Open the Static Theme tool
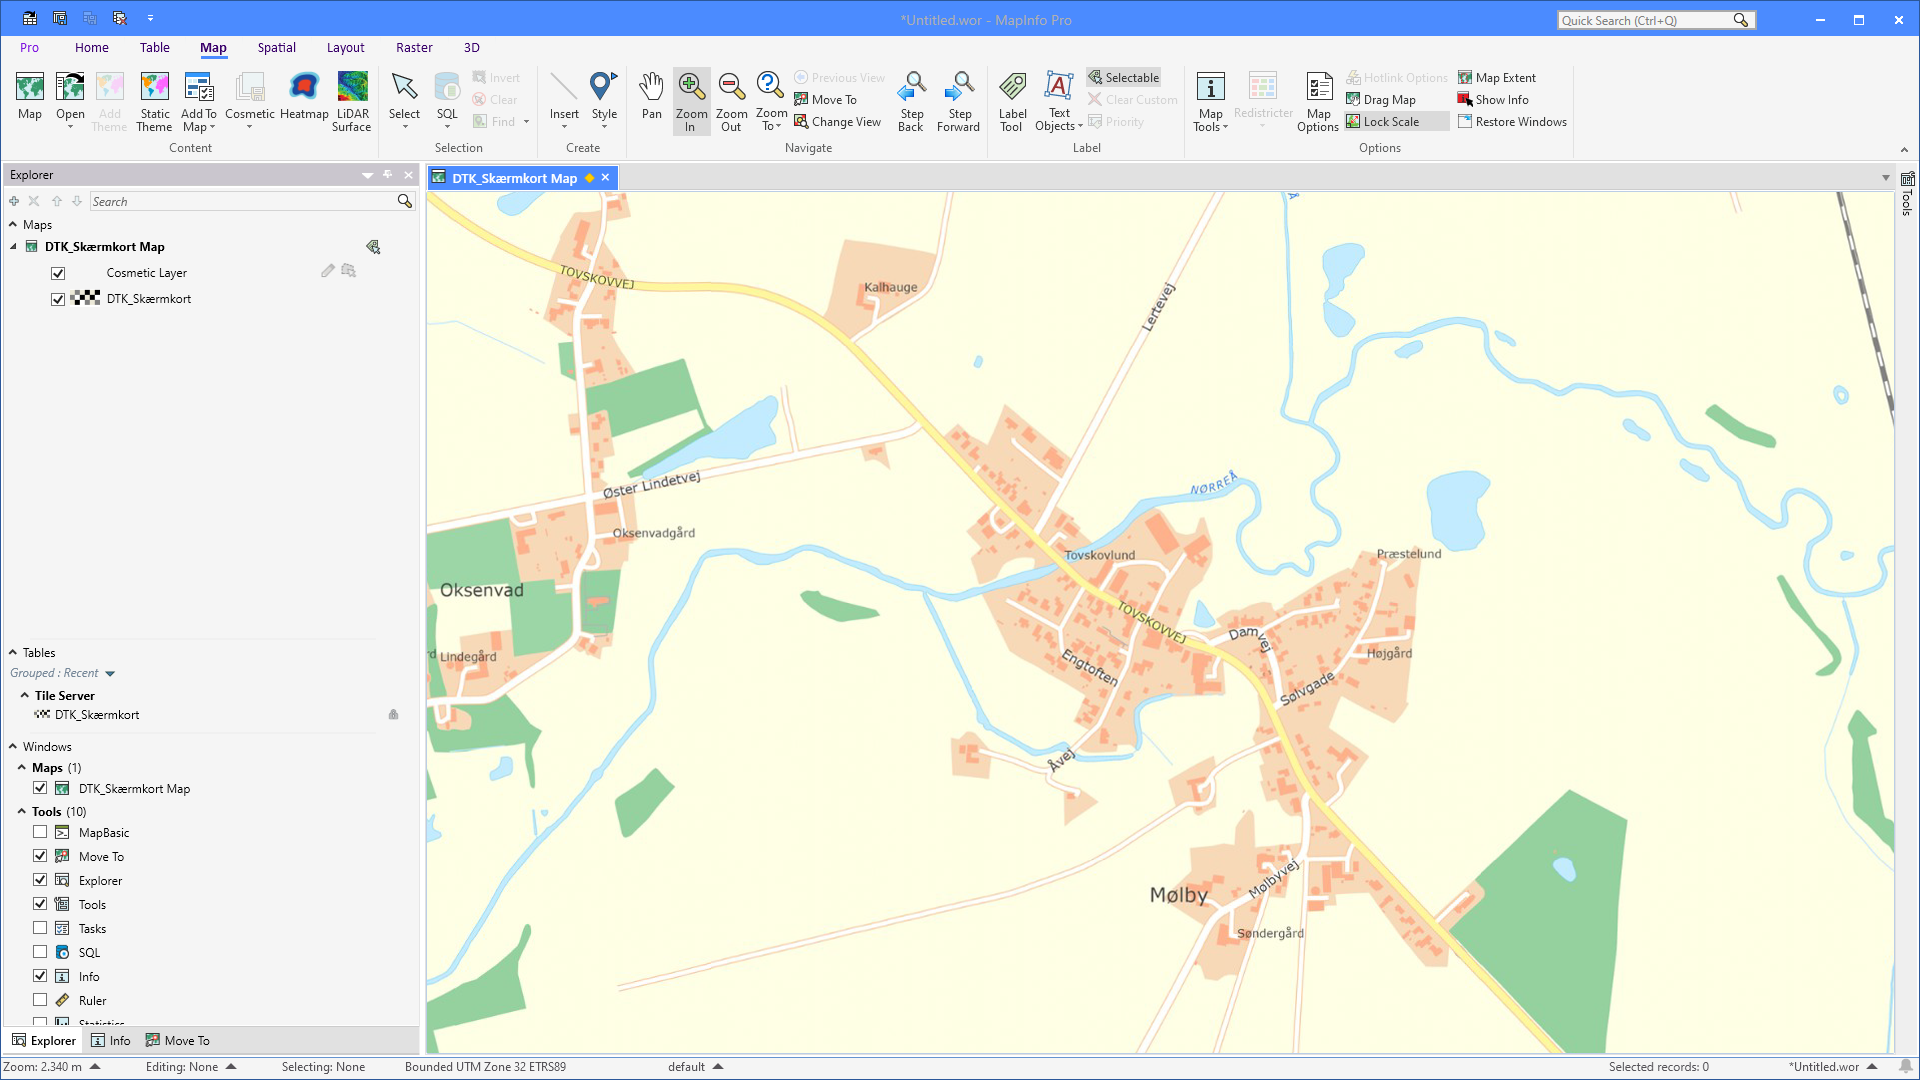This screenshot has width=1920, height=1080. 154,98
